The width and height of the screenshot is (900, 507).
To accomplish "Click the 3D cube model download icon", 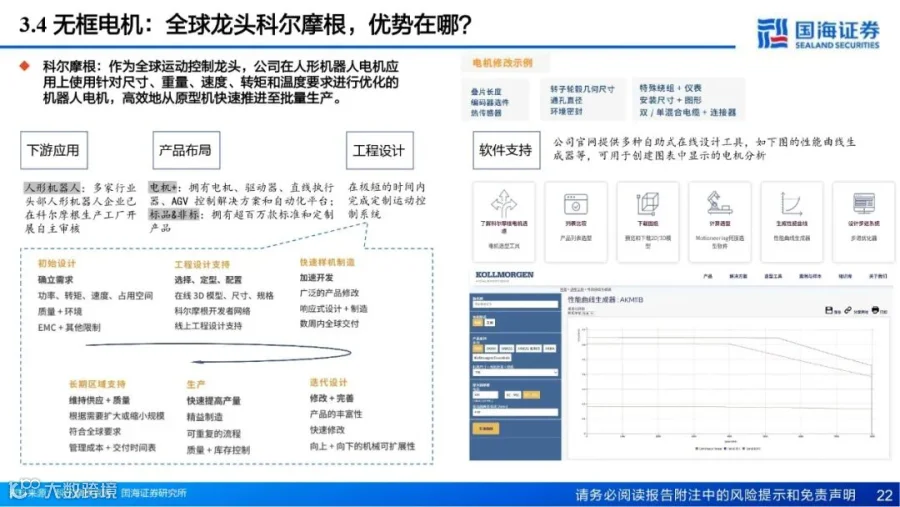I will point(647,203).
